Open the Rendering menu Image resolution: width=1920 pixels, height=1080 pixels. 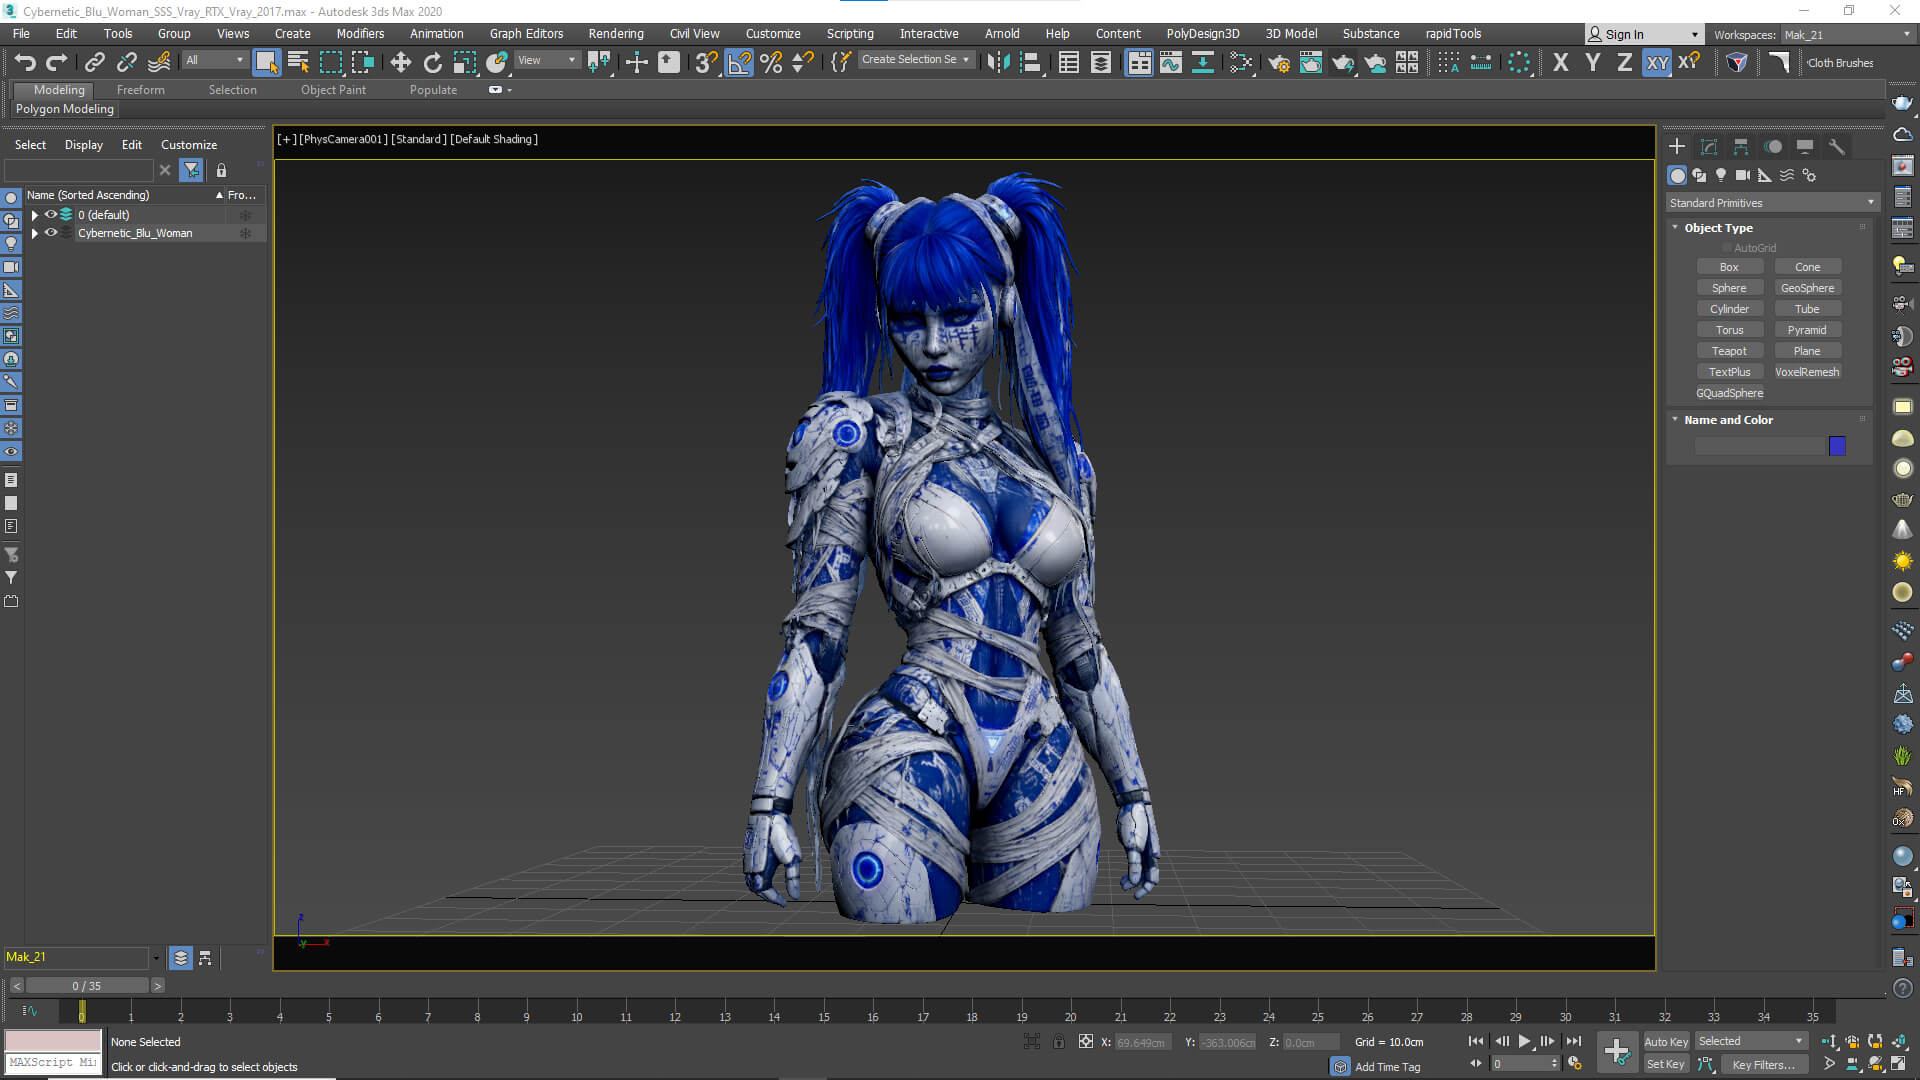pyautogui.click(x=615, y=33)
